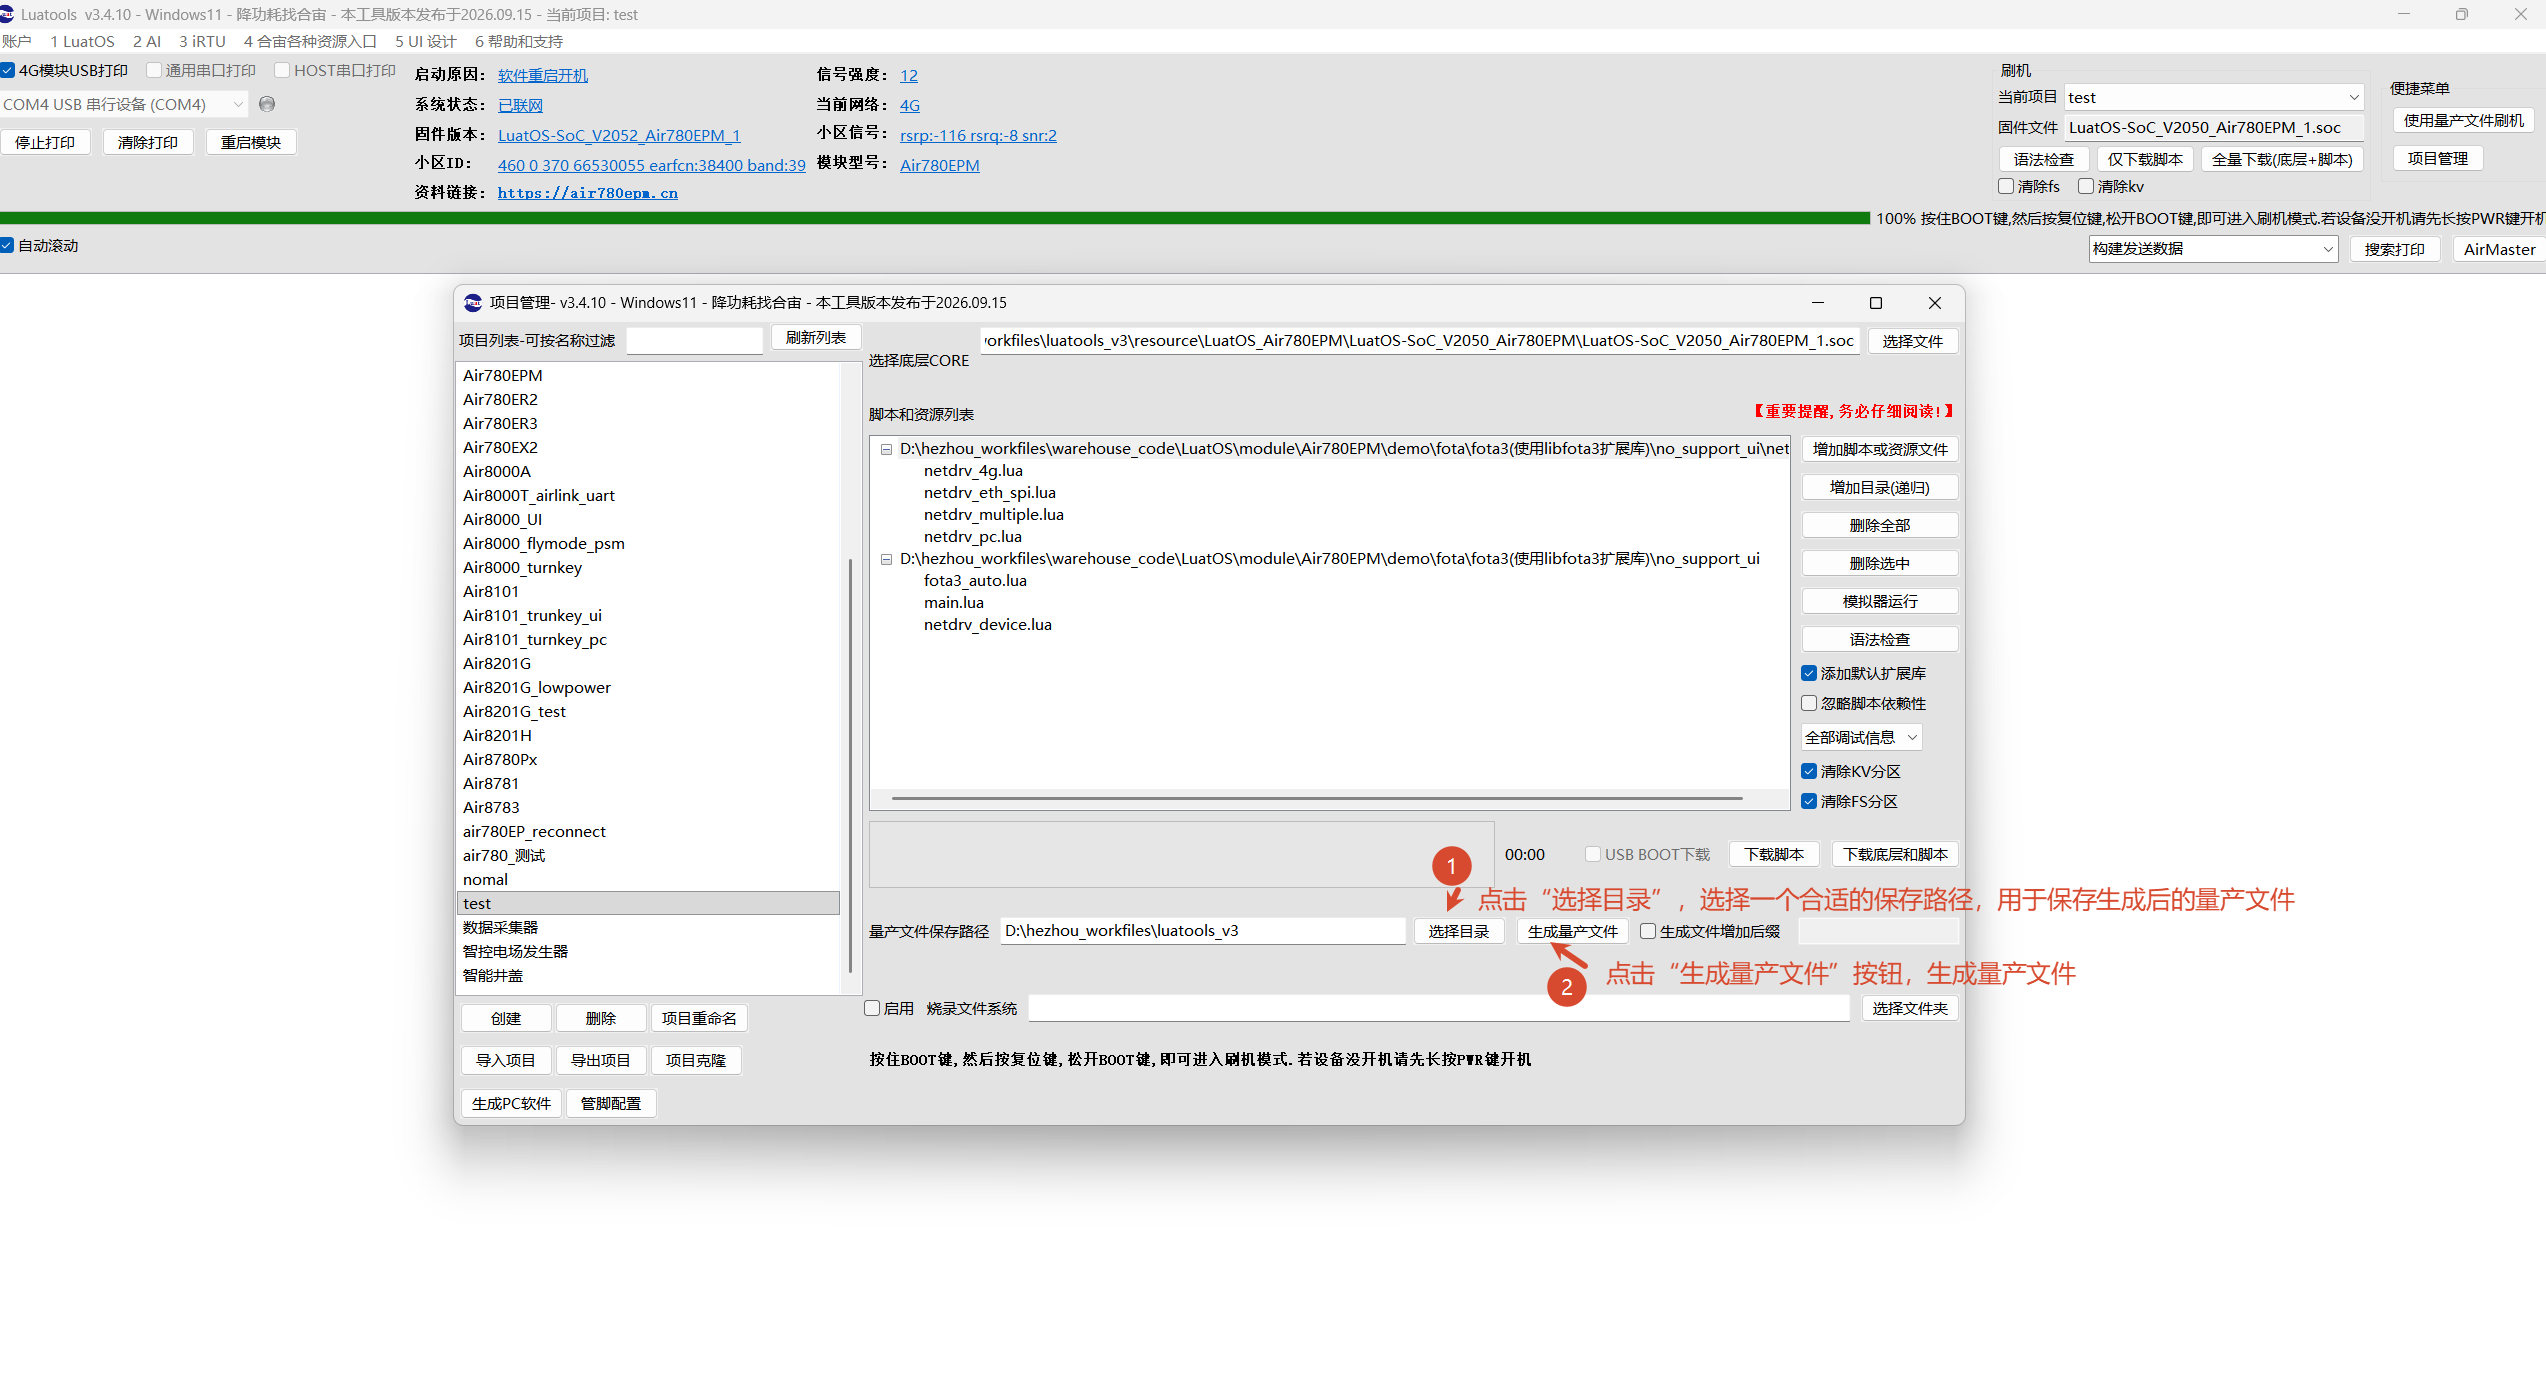Click the project name filter input field
The width and height of the screenshot is (2546, 1373).
coord(695,340)
